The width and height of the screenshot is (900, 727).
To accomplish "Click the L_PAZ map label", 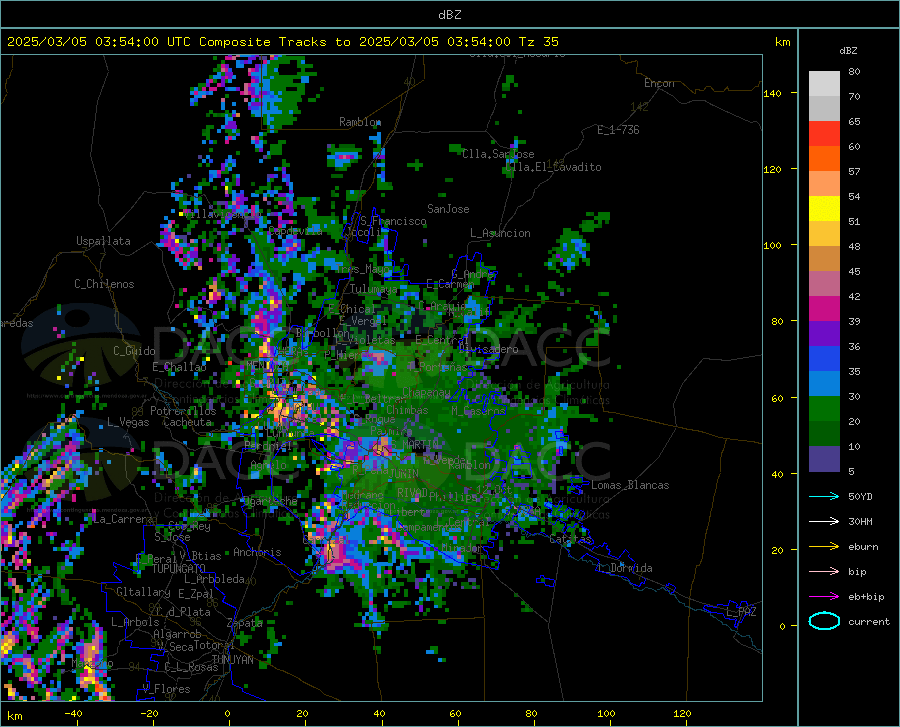I will [x=741, y=612].
